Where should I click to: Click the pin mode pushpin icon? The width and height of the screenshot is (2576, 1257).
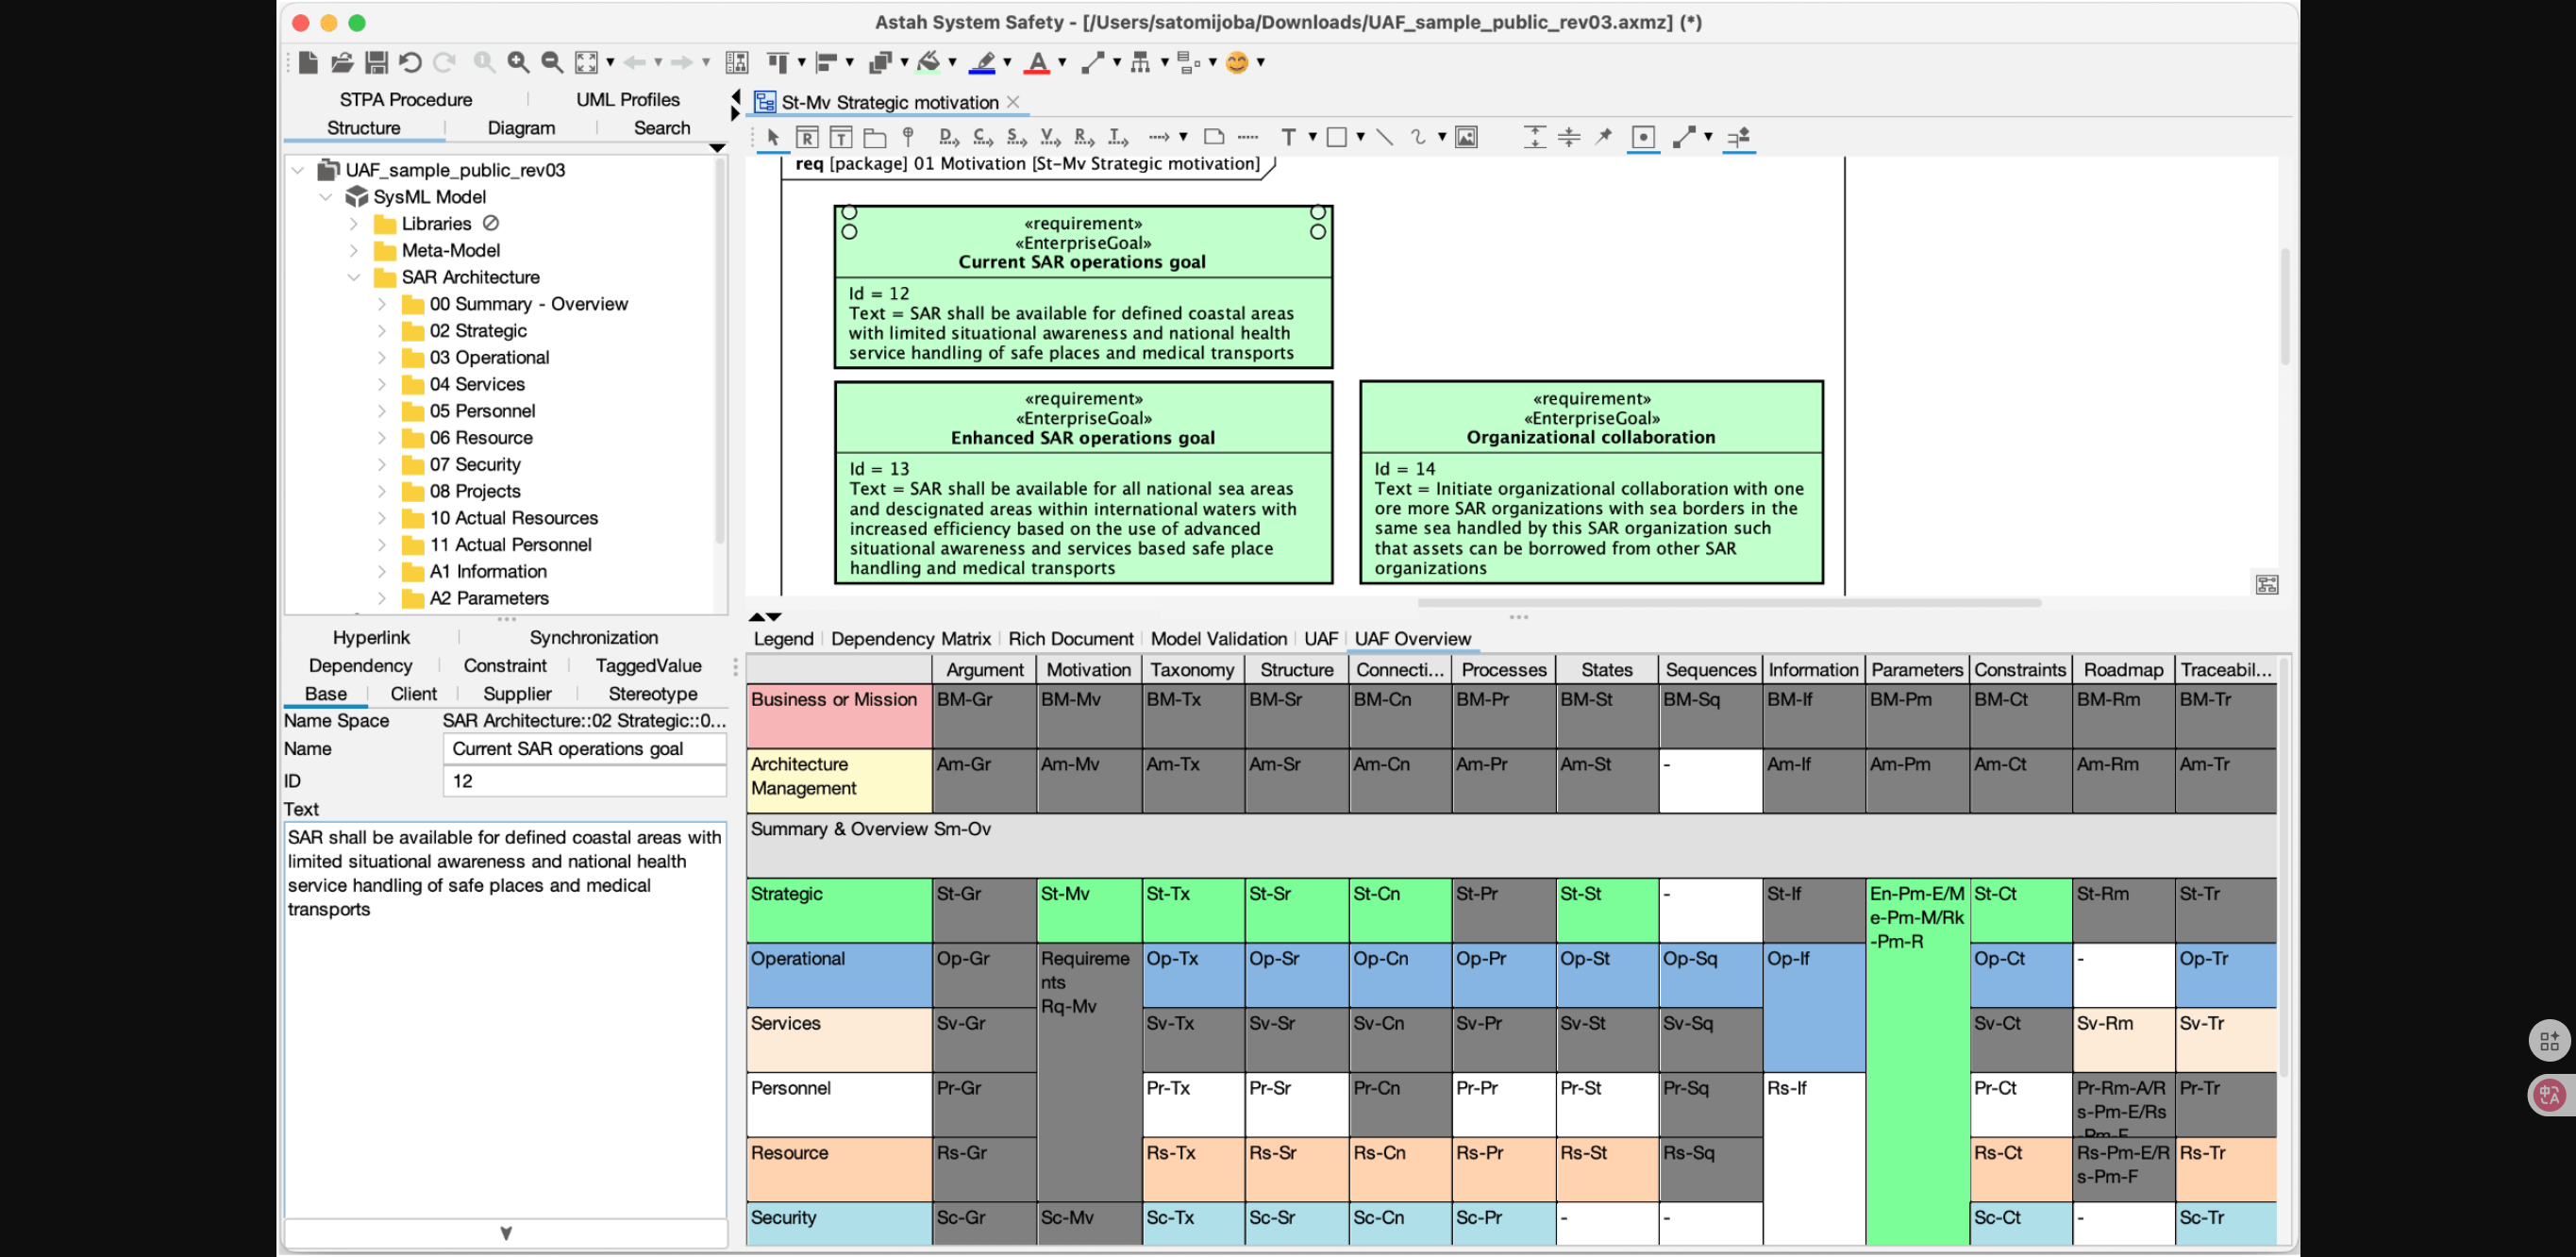pyautogui.click(x=1603, y=137)
